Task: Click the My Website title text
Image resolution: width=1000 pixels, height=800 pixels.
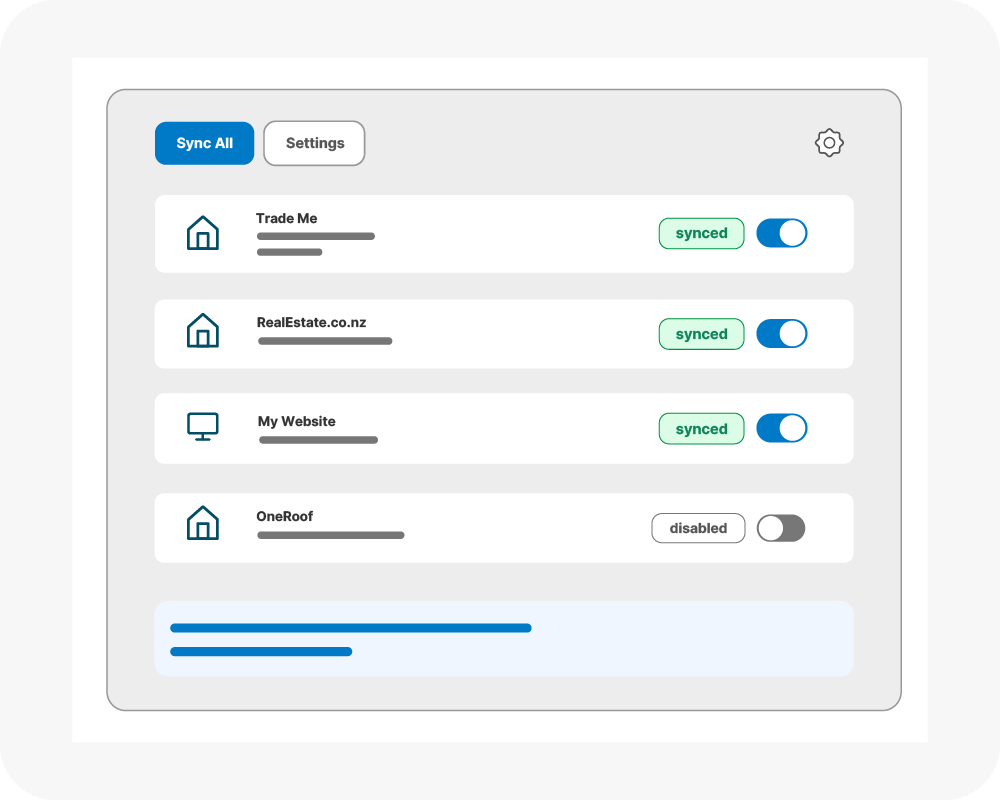Action: point(296,421)
